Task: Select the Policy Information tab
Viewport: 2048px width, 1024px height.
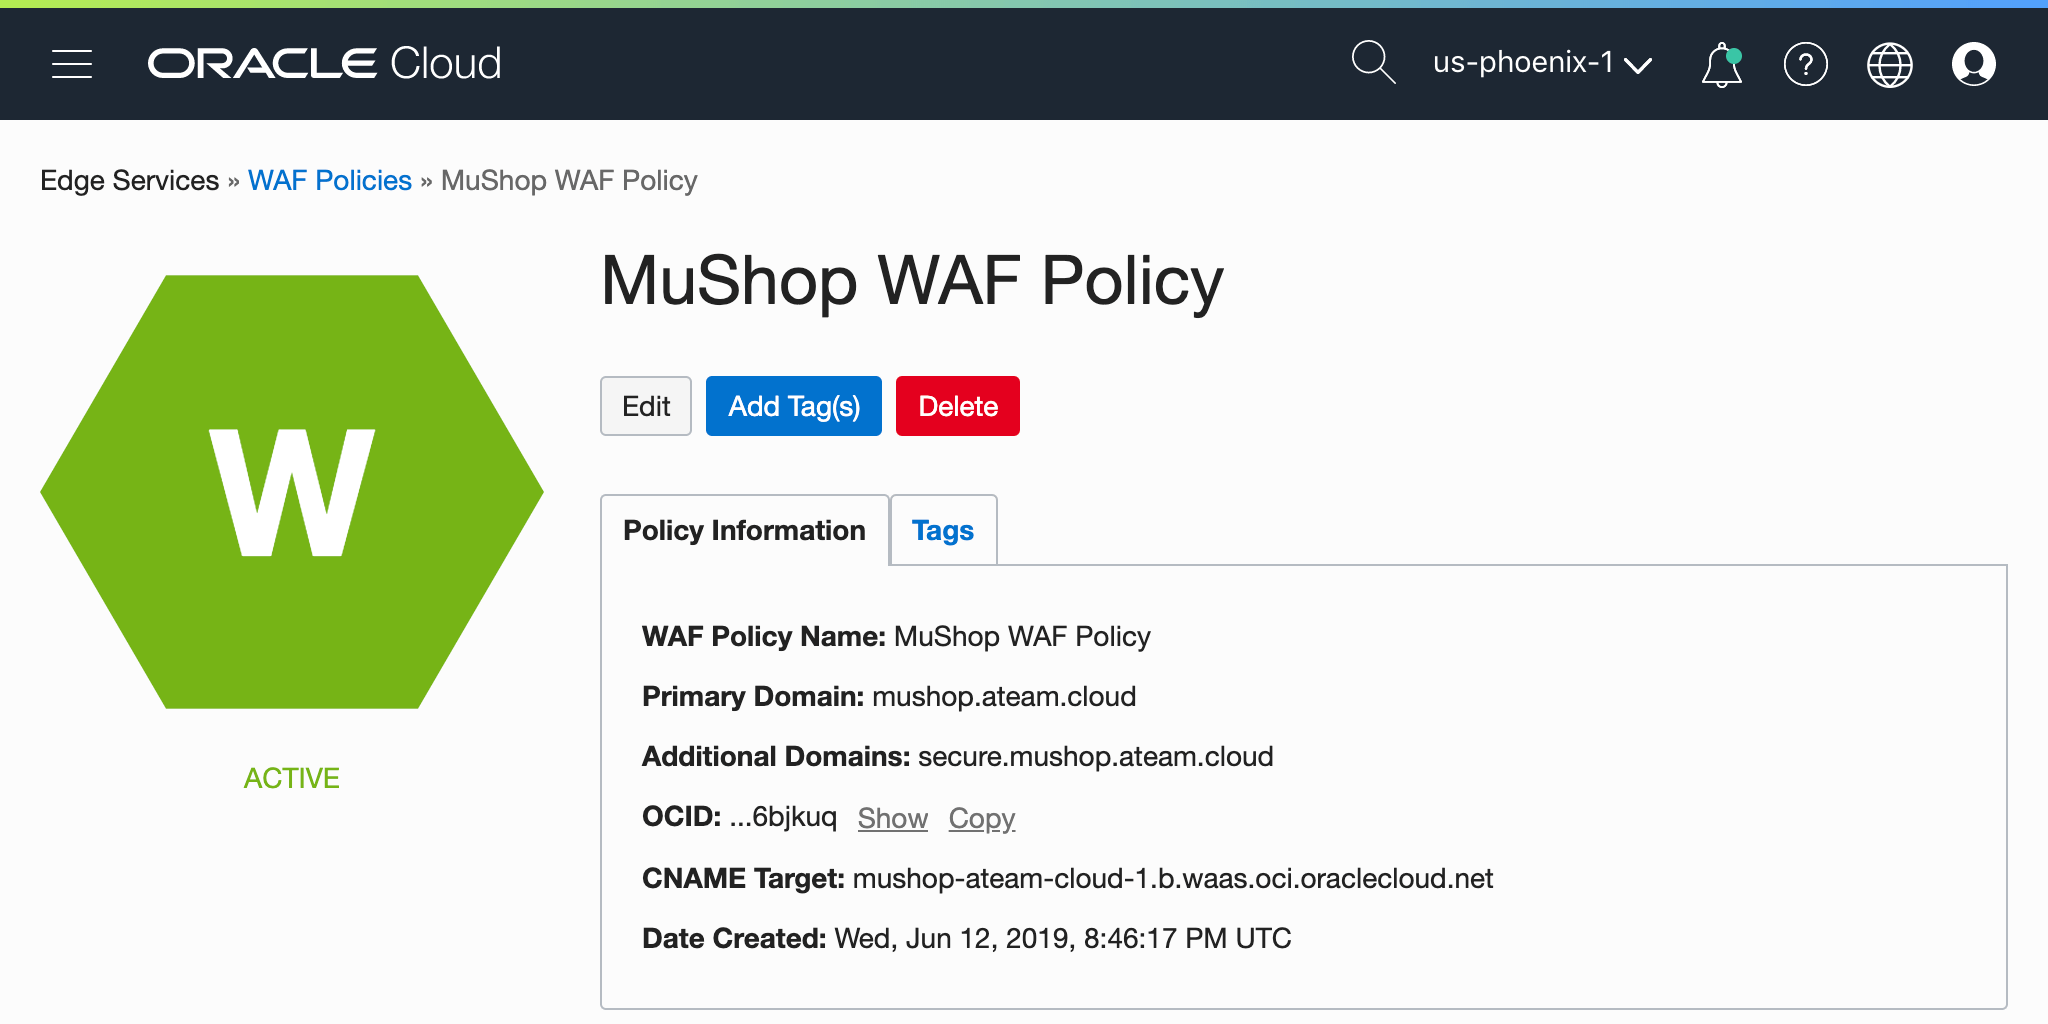Action: click(744, 530)
